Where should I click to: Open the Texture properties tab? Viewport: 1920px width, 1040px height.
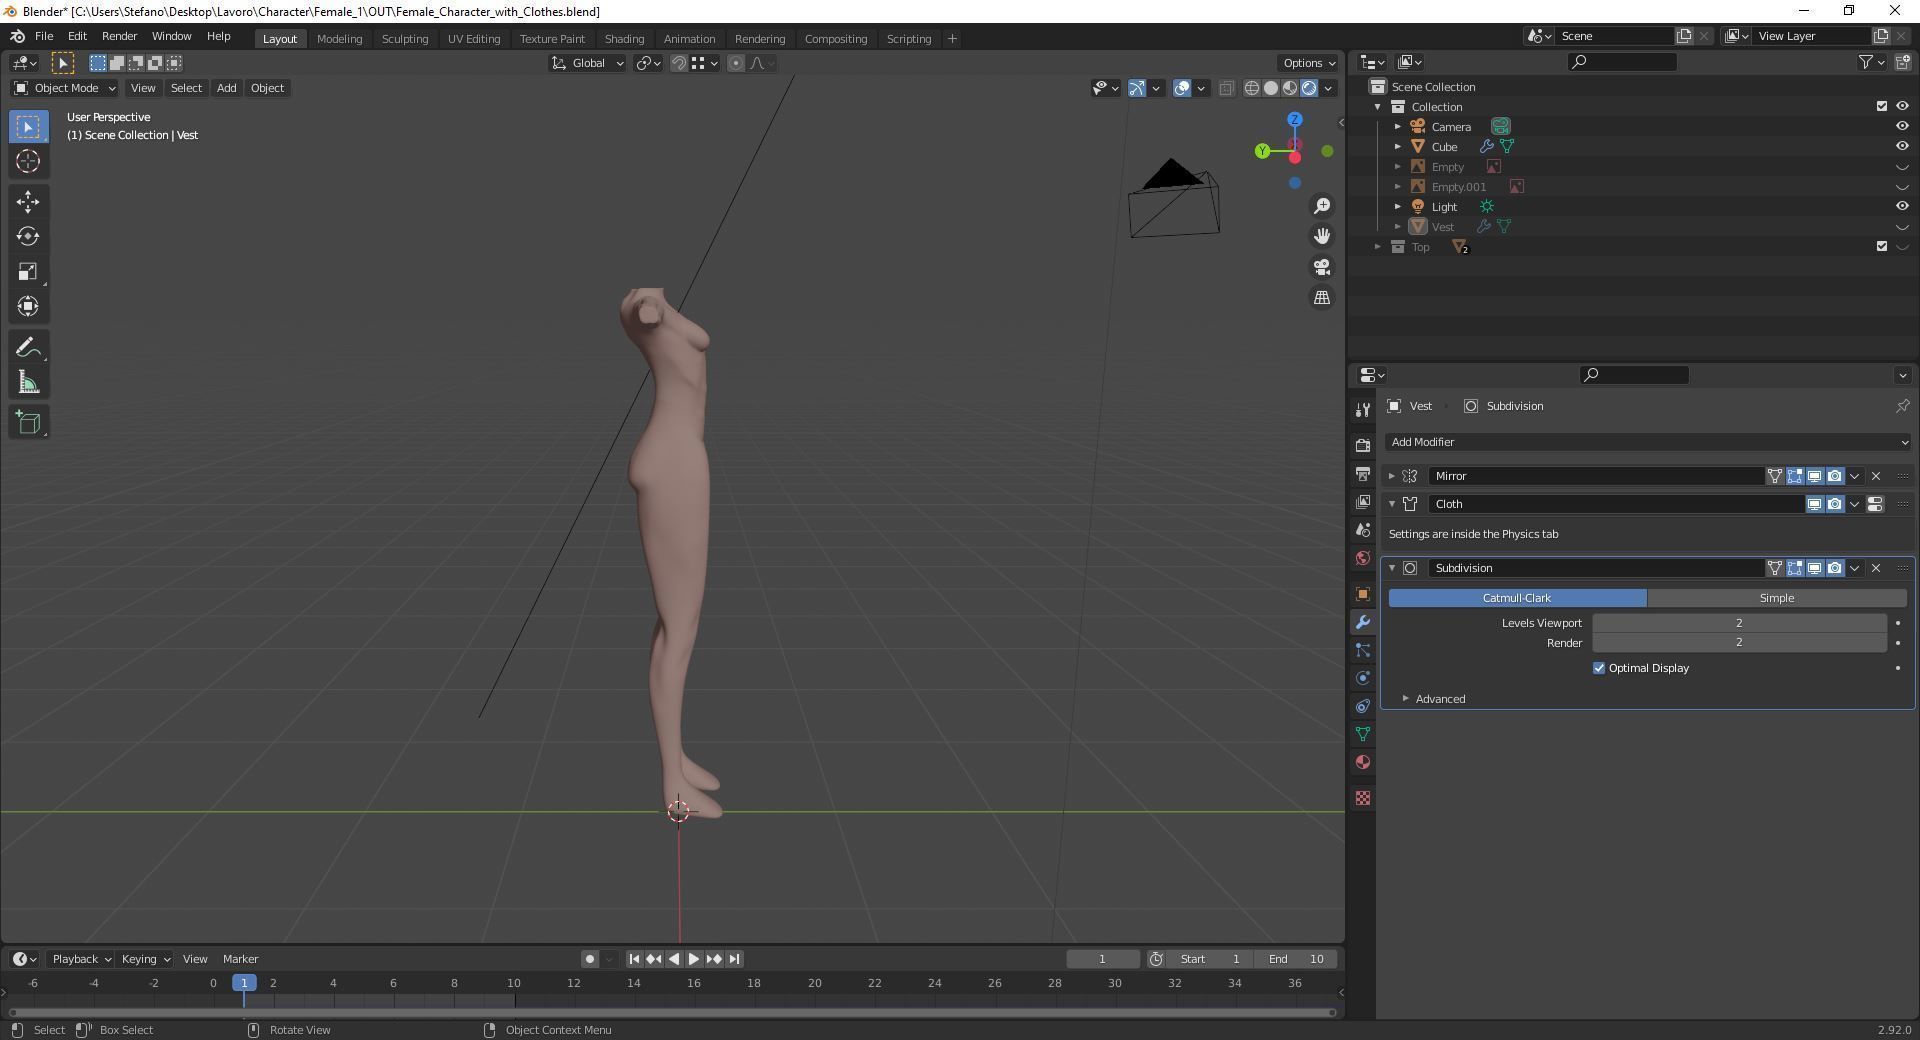(x=1362, y=798)
